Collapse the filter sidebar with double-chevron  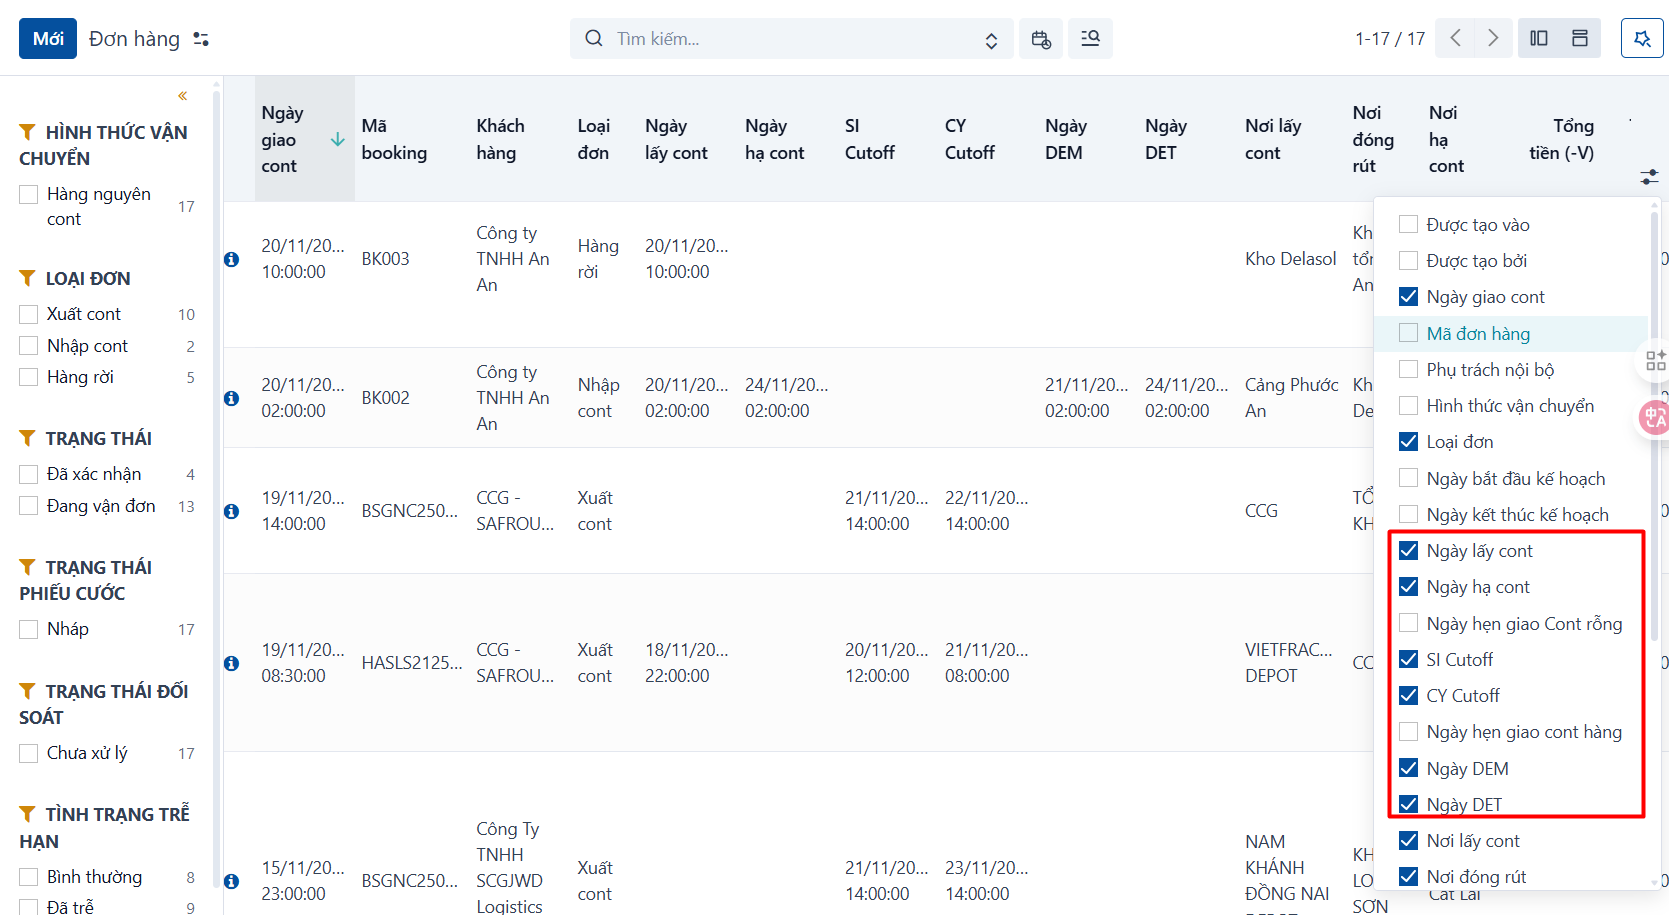point(183,96)
